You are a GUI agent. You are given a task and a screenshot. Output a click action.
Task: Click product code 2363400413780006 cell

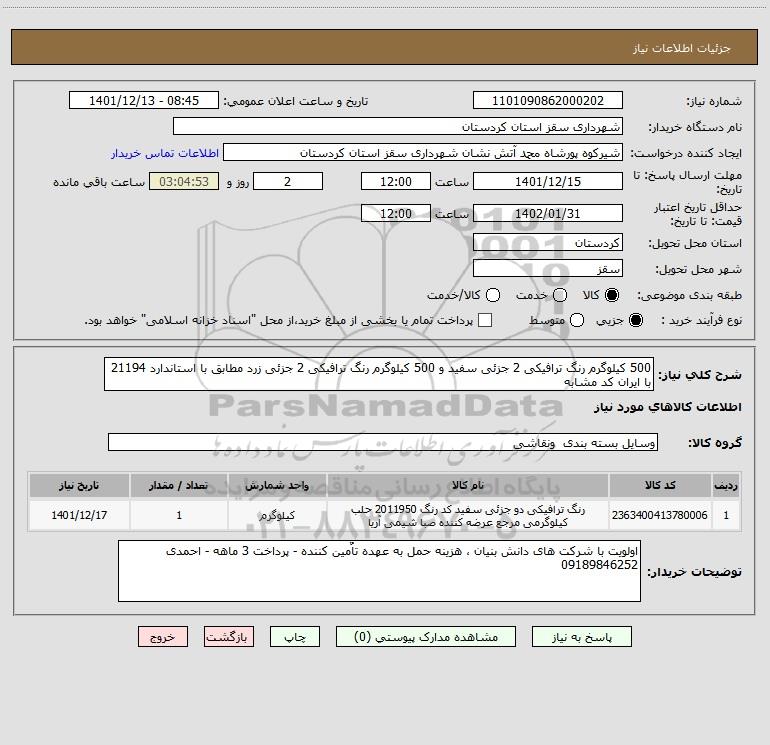click(660, 515)
